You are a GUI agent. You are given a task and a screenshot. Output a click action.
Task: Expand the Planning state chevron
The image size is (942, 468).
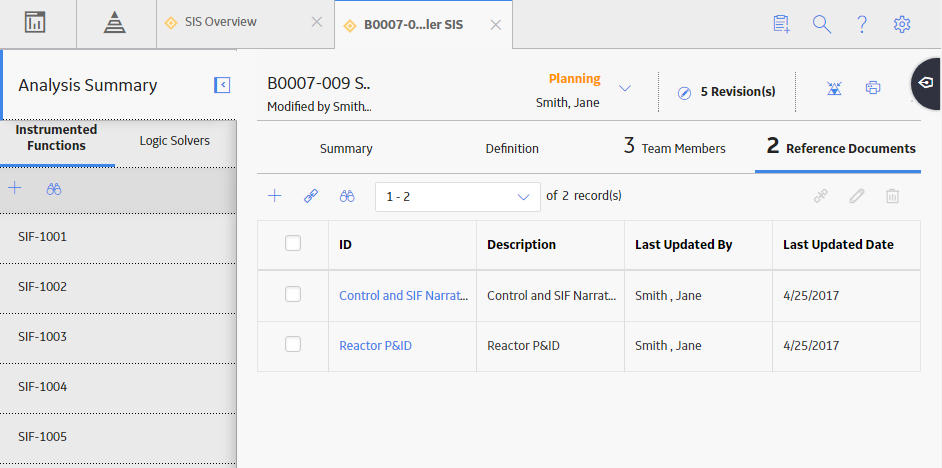[x=625, y=88]
